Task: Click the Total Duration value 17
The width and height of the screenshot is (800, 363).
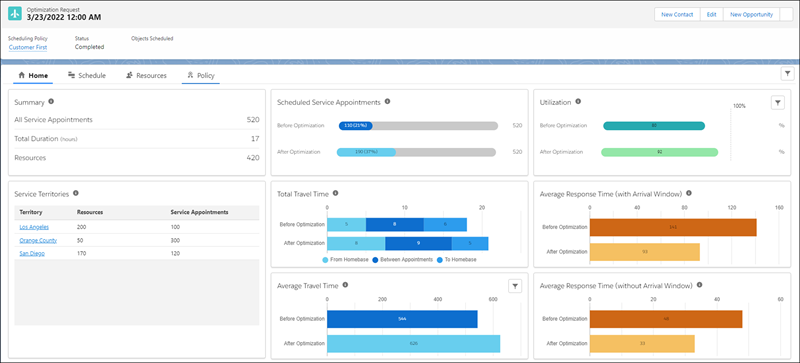Action: coord(256,139)
